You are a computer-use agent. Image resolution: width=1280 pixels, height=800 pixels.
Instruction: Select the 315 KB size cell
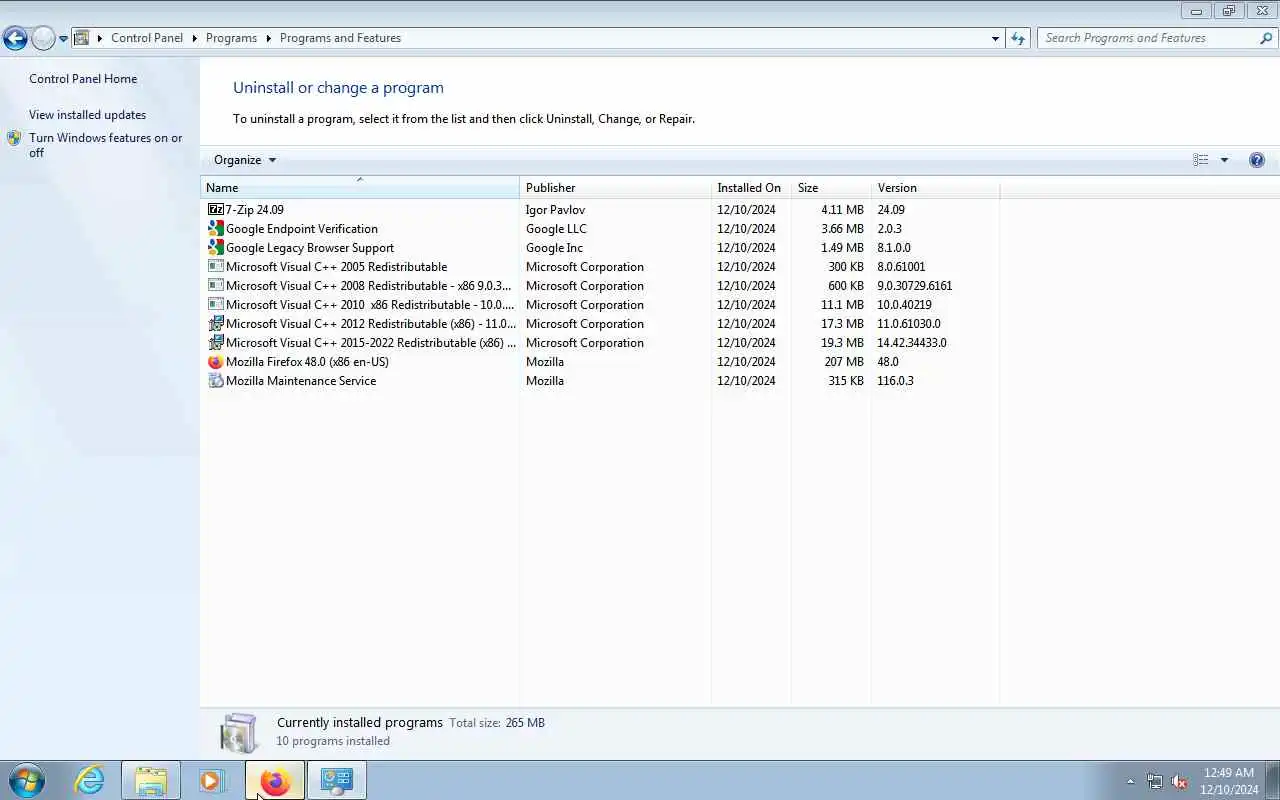pos(846,381)
